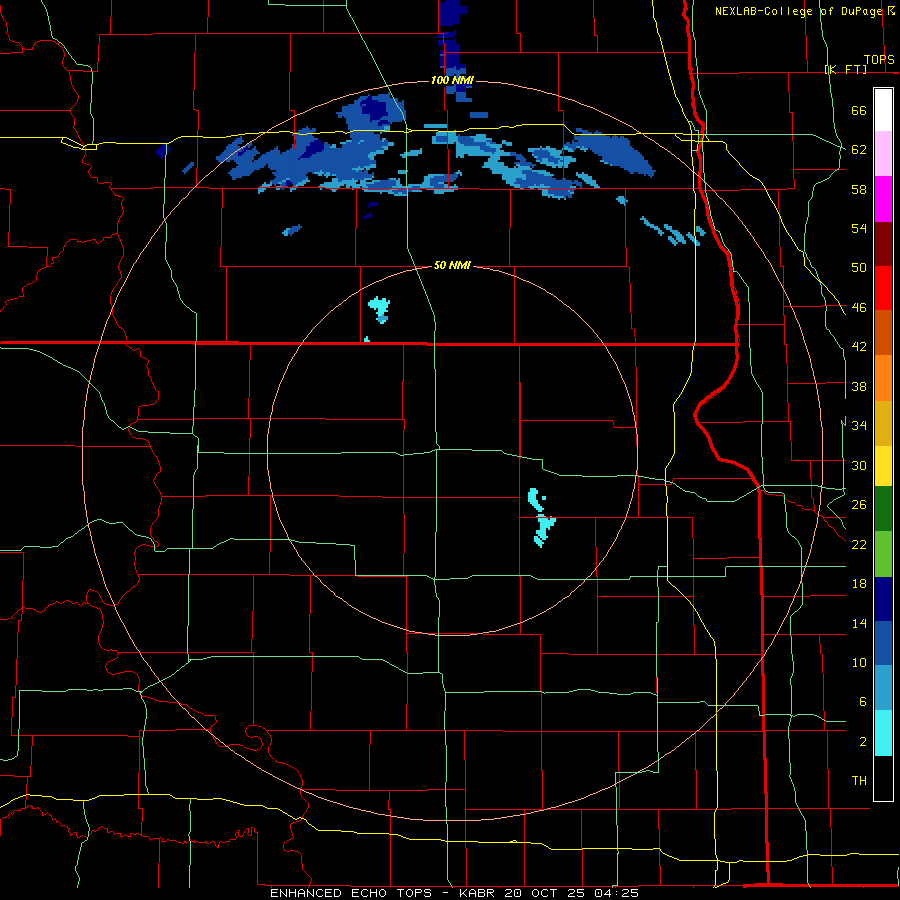
Task: Click the legend value 6
Action: click(x=862, y=702)
